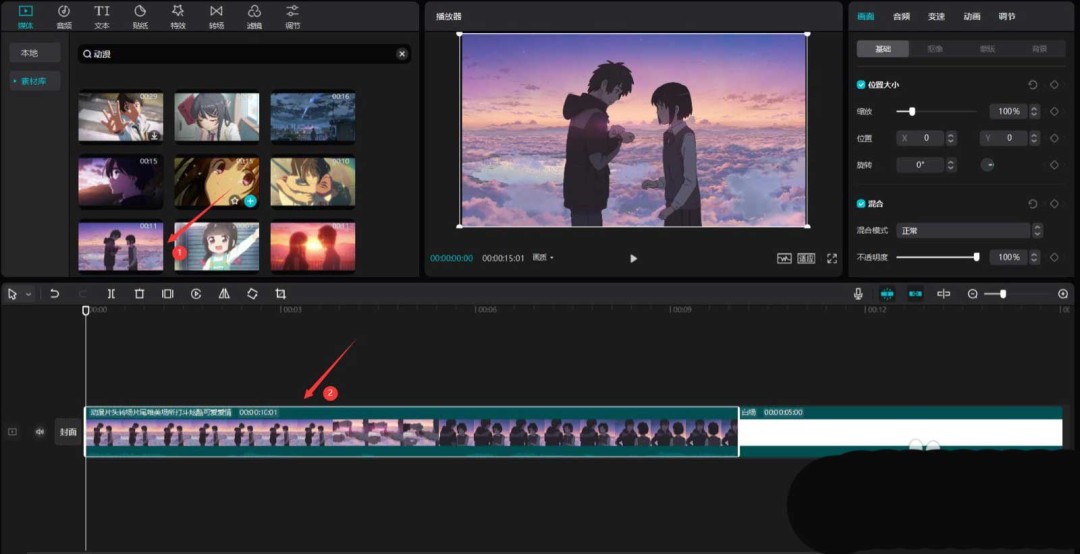Image resolution: width=1080 pixels, height=554 pixels.
Task: Open the 画质 preview quality dropdown
Action: 543,258
